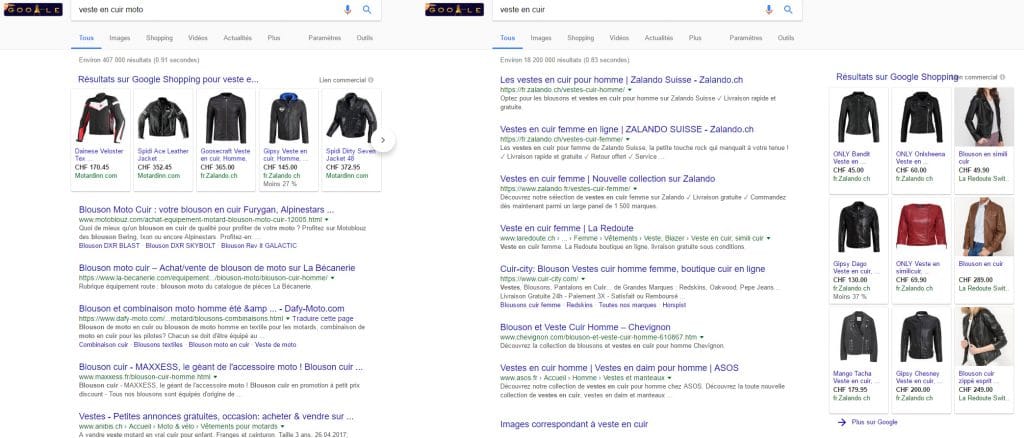
Task: Open 'Les vestes en cuir pour homme' Zalando result
Action: coord(621,80)
